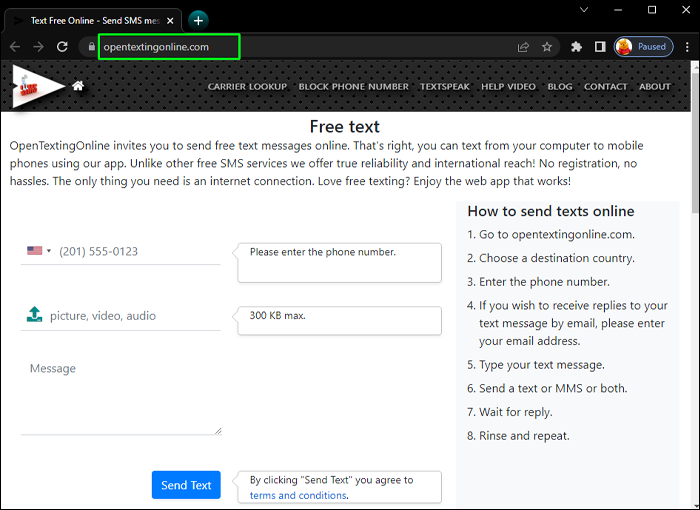The width and height of the screenshot is (700, 510).
Task: Open the country flag dropdown
Action: 39,251
